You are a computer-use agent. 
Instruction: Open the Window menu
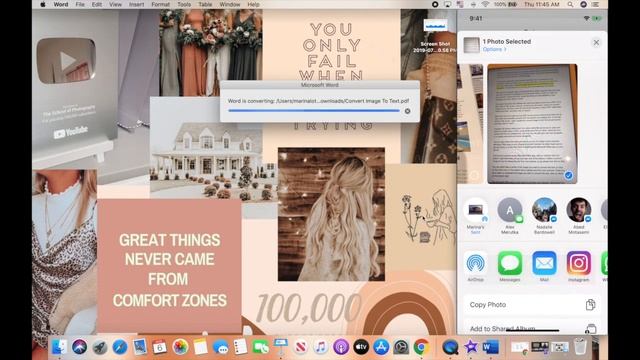[230, 4]
